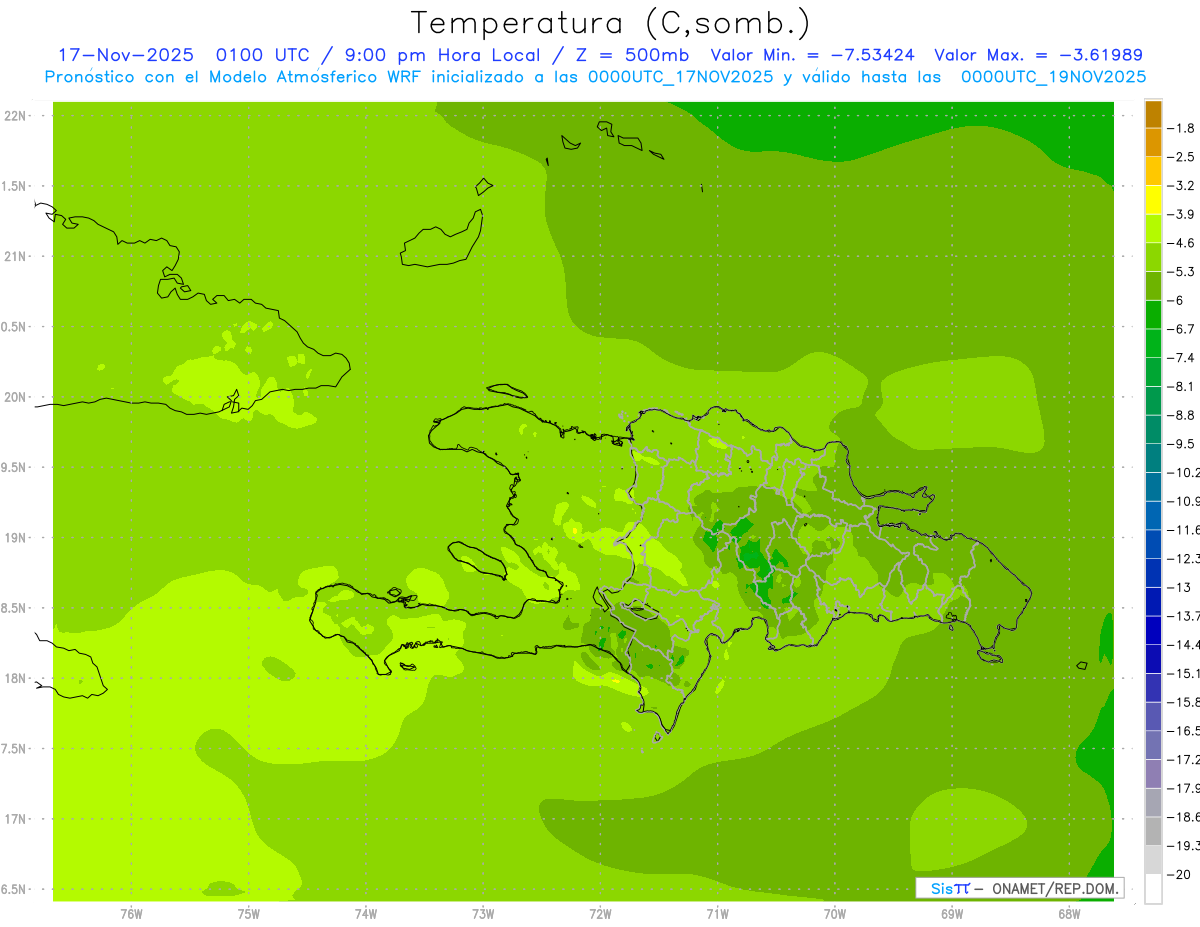Image resolution: width=1200 pixels, height=927 pixels.
Task: Click the '75W' longitude label
Action: (249, 914)
